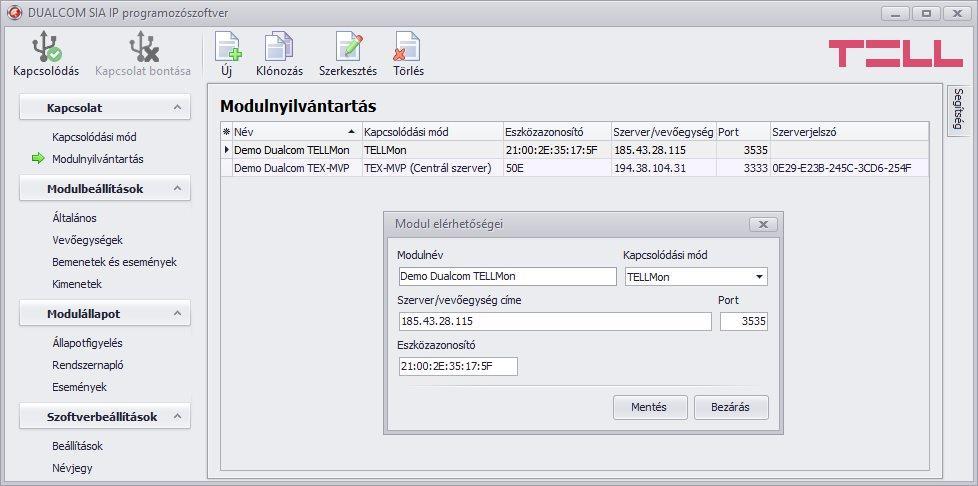Click the Szerkesztés edit icon
The height and width of the screenshot is (486, 978).
(x=349, y=46)
